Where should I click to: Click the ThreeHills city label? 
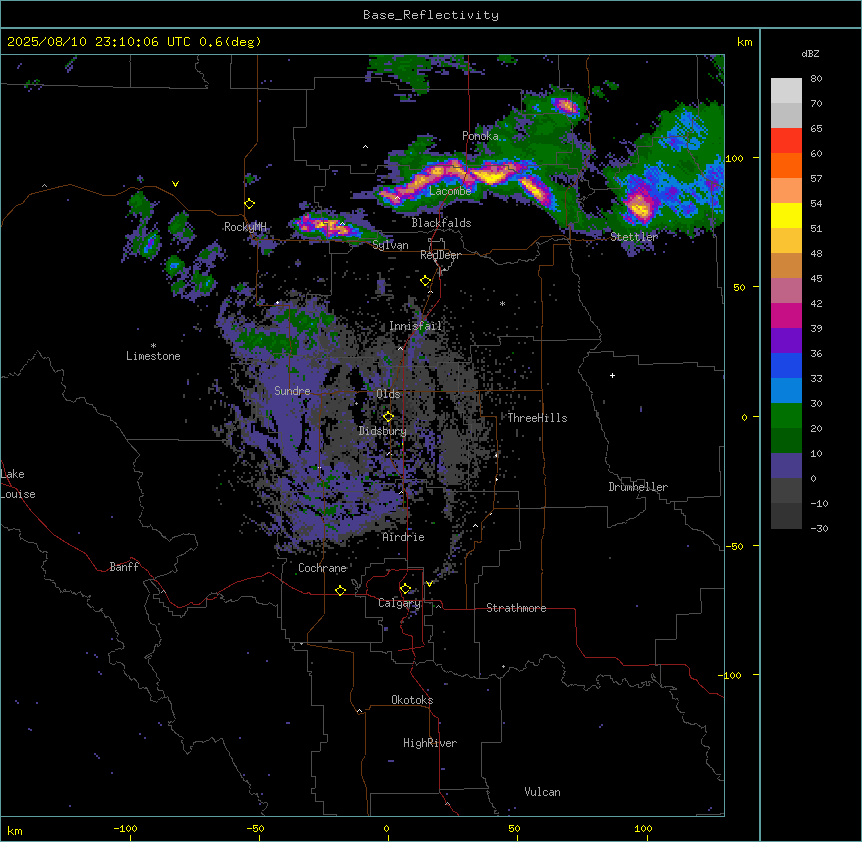pyautogui.click(x=537, y=418)
